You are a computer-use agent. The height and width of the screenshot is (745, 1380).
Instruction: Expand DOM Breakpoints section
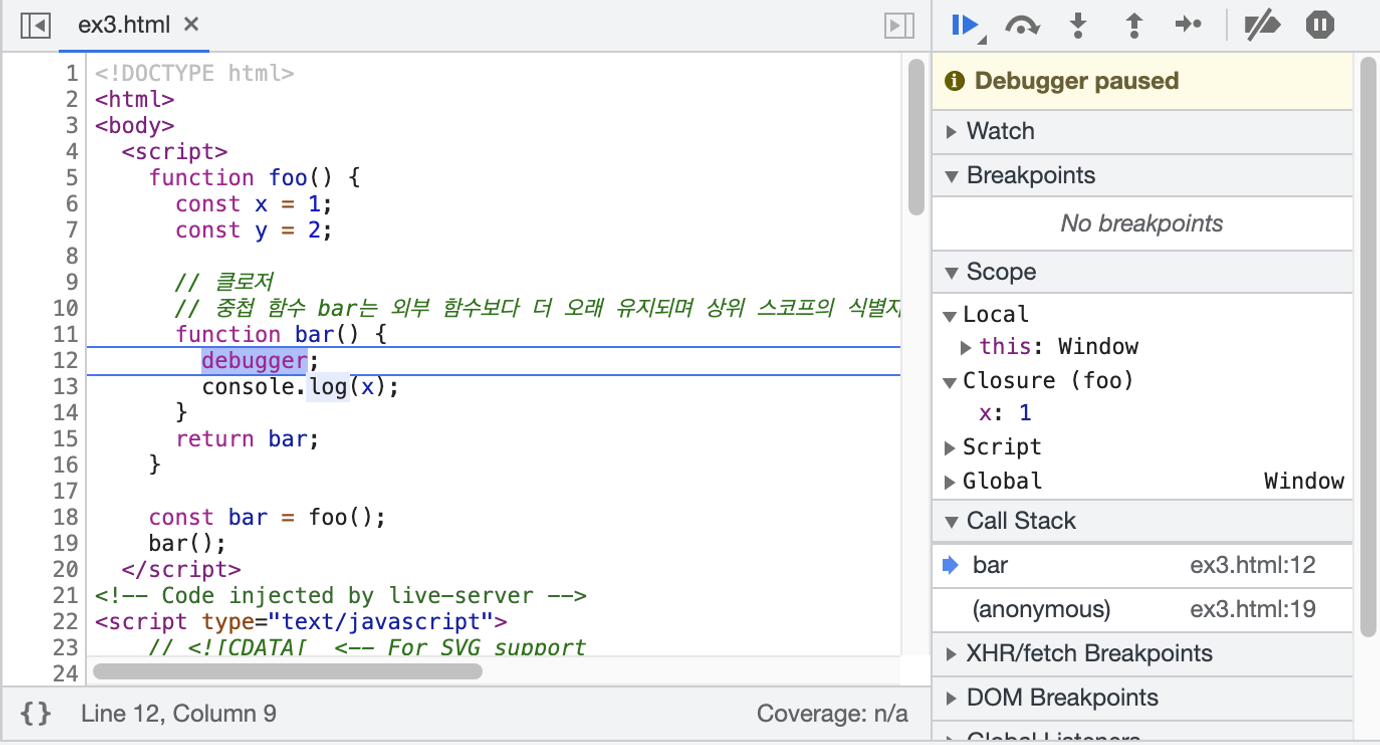(1142, 698)
